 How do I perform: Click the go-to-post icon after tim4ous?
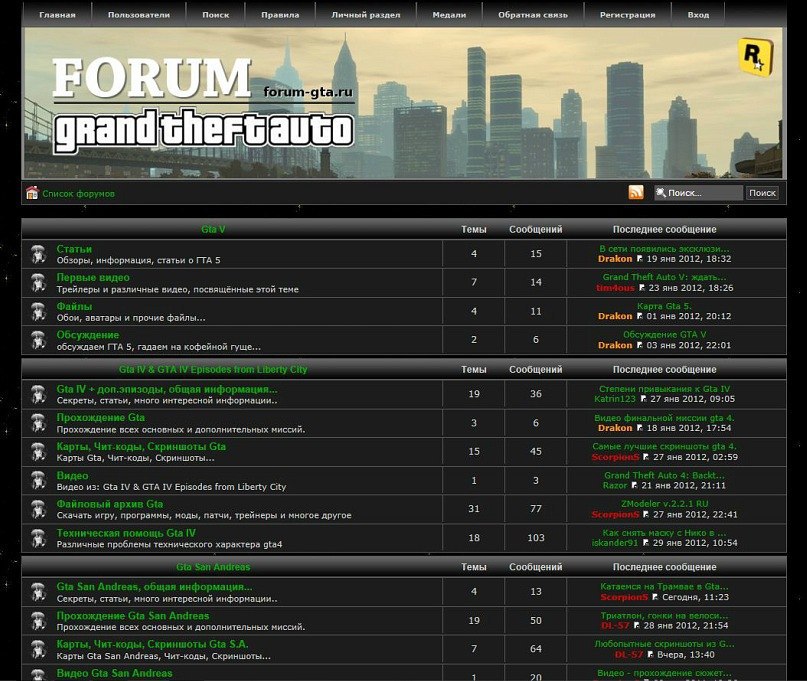pos(643,288)
